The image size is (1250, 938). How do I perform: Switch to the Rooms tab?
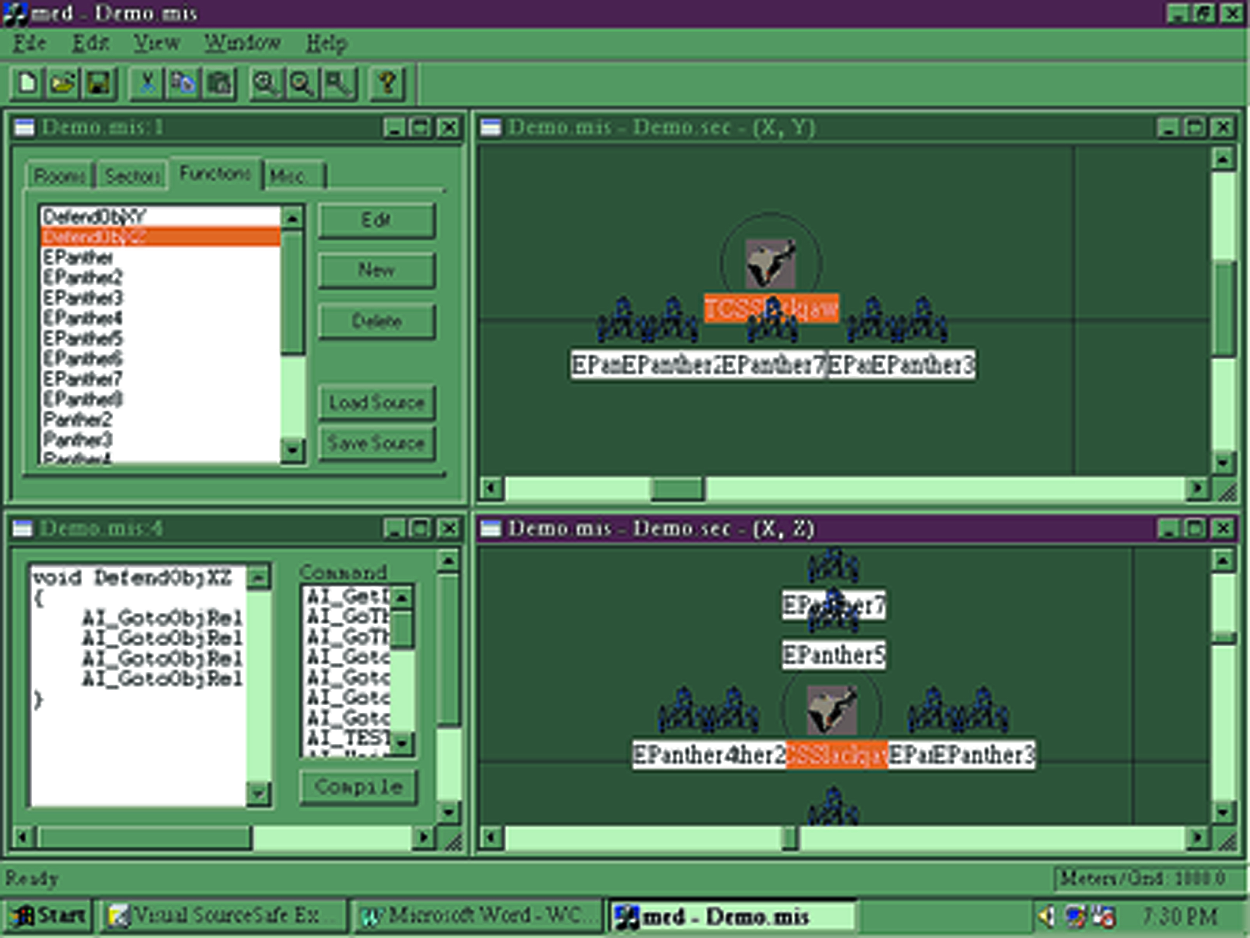click(x=60, y=176)
